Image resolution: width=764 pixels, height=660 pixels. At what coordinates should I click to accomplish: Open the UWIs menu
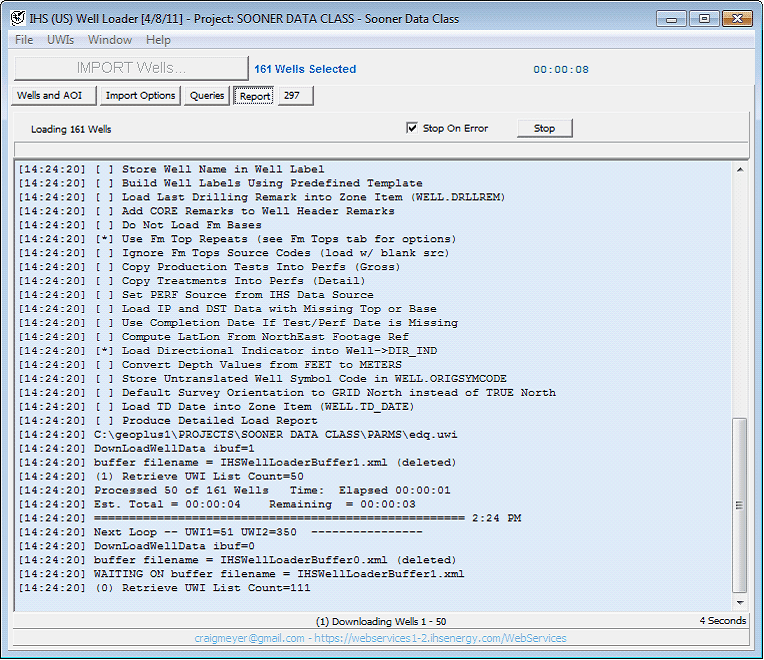tap(60, 40)
